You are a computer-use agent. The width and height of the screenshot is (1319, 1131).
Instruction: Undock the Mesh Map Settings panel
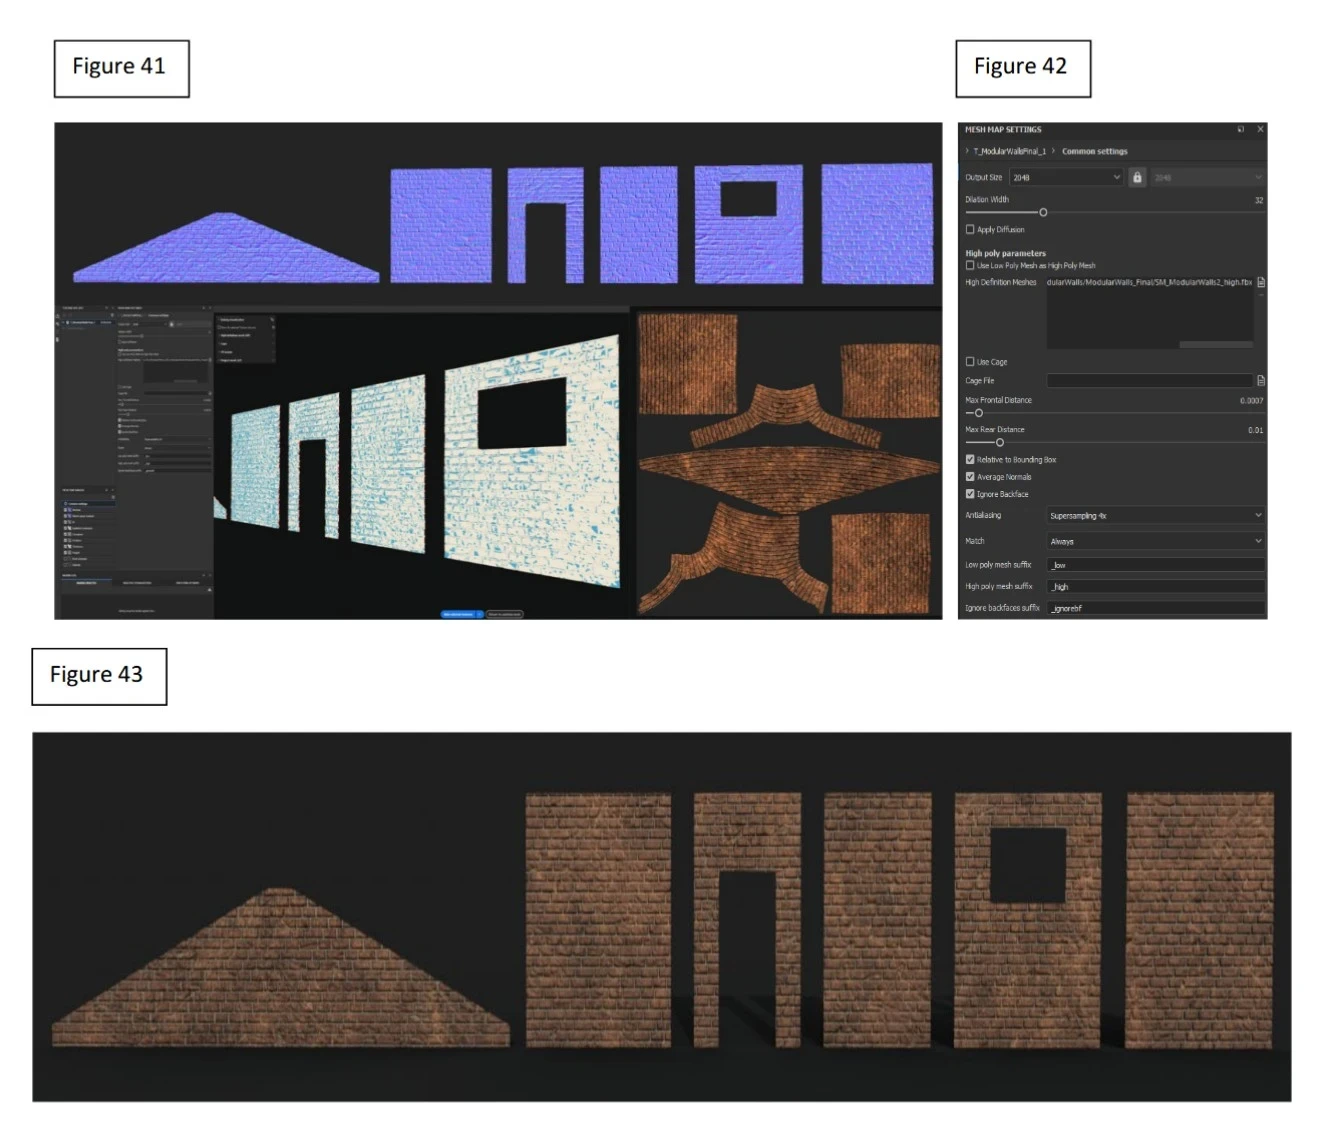coord(1241,129)
